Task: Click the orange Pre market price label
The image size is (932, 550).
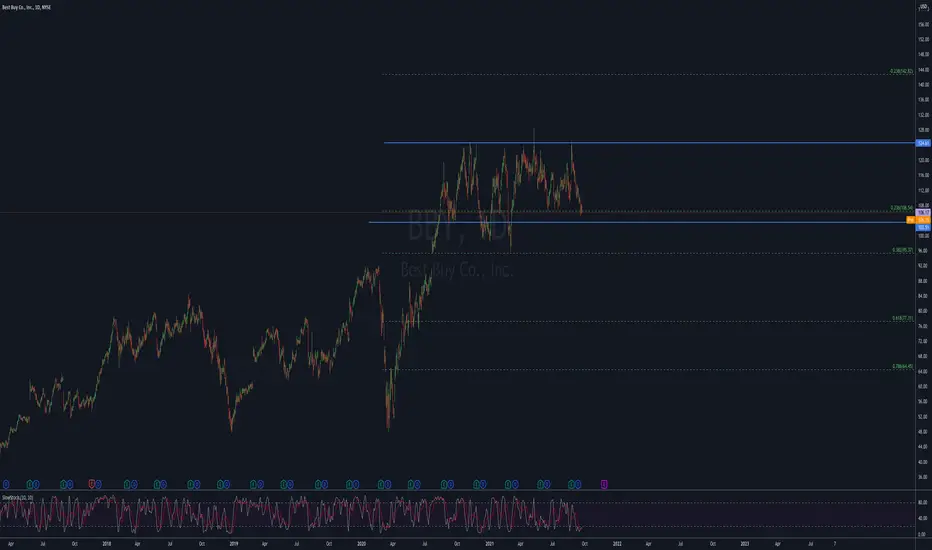Action: [x=918, y=220]
